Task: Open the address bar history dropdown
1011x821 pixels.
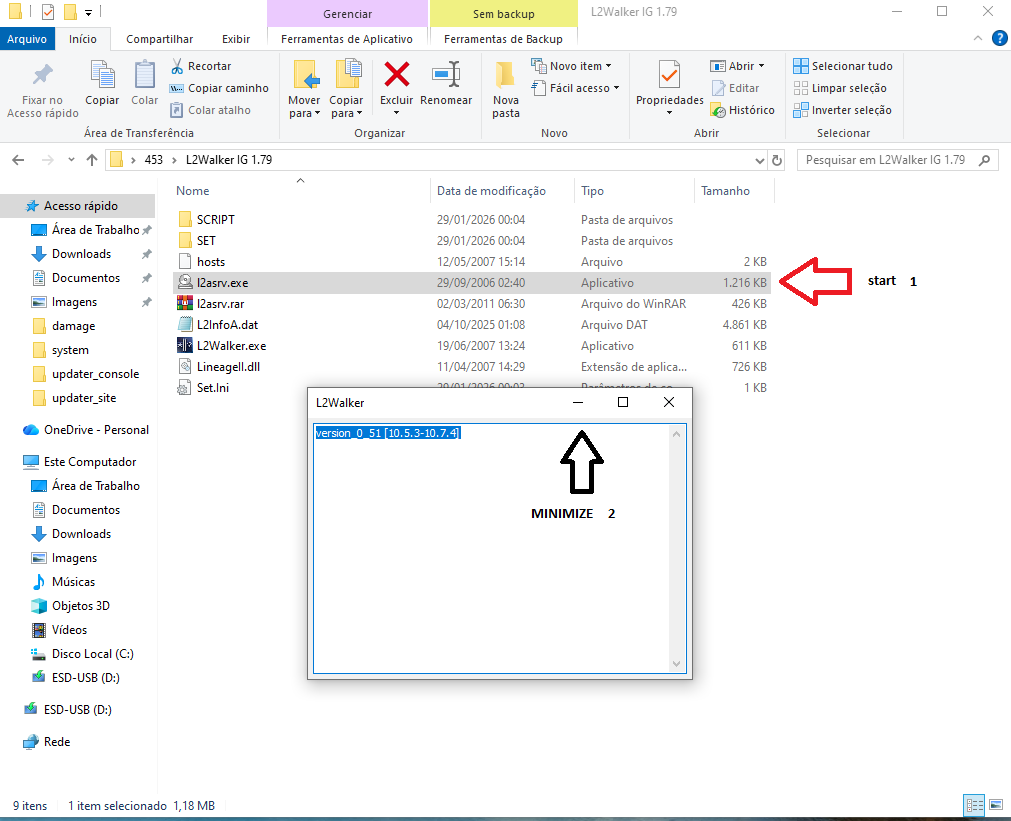Action: pos(760,160)
